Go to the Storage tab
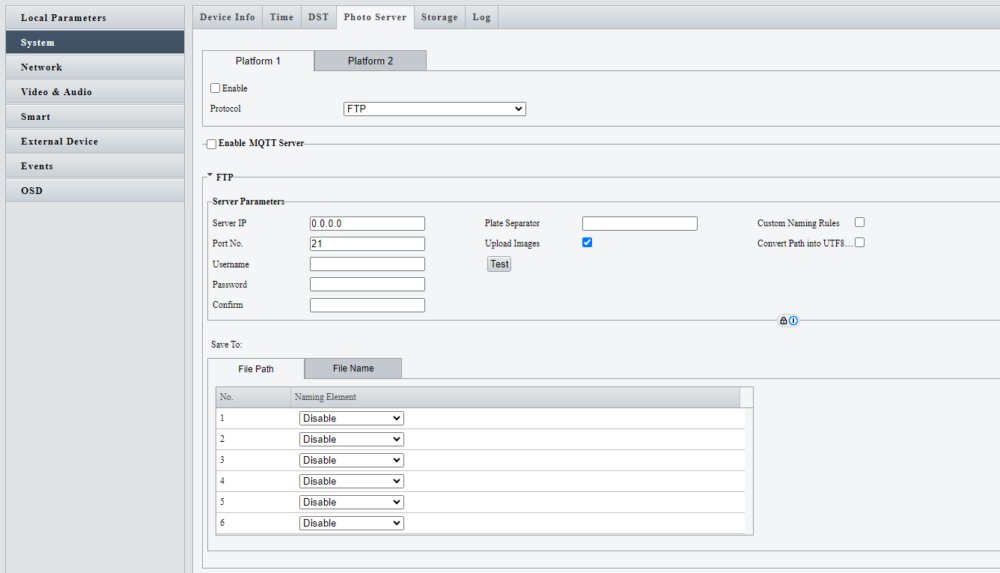 point(439,17)
